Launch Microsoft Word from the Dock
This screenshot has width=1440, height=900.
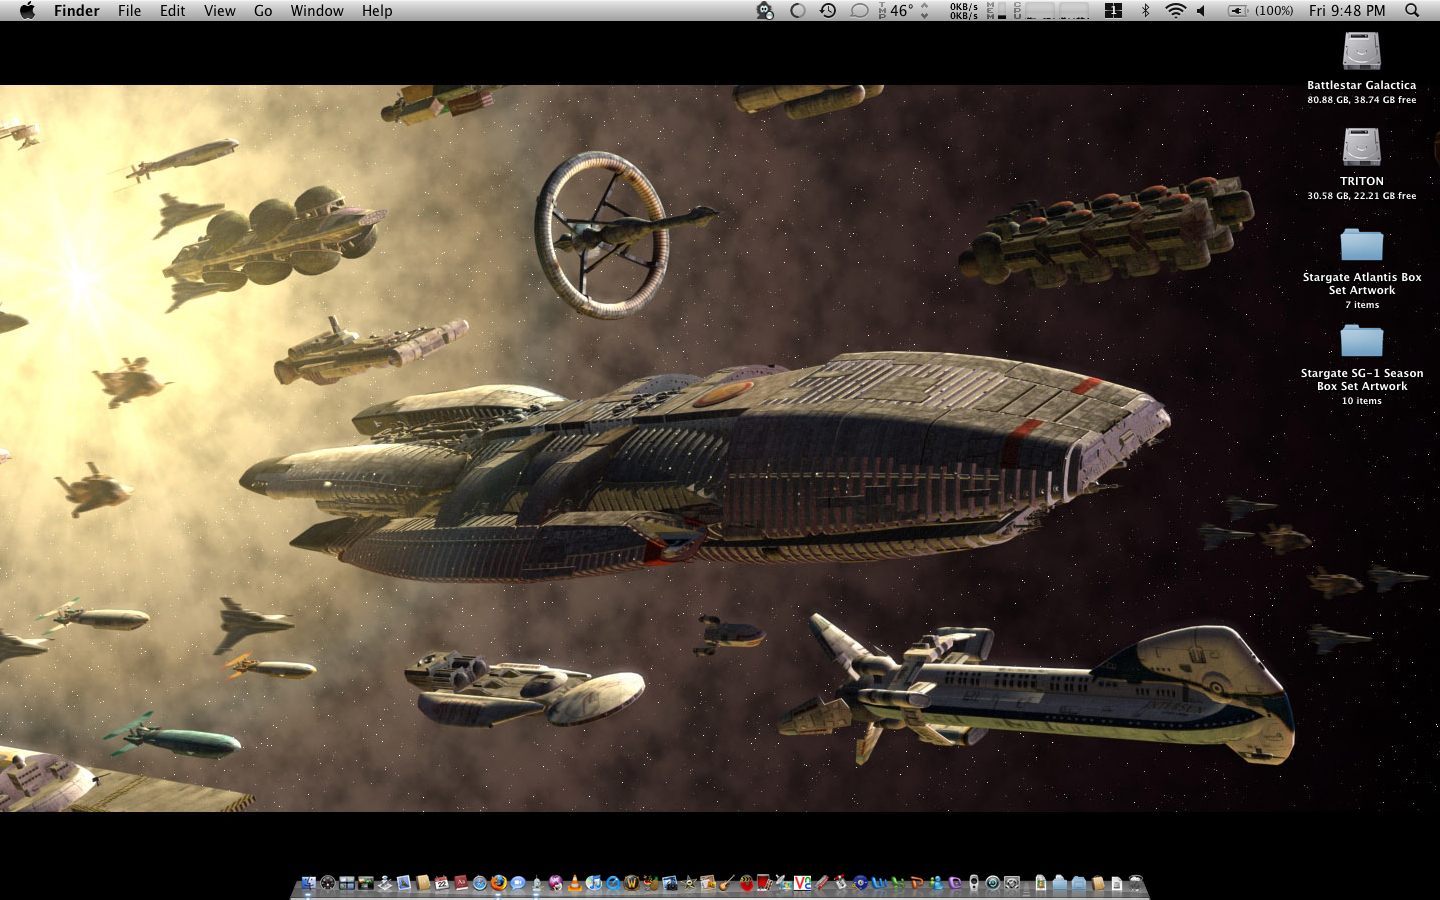tap(878, 883)
